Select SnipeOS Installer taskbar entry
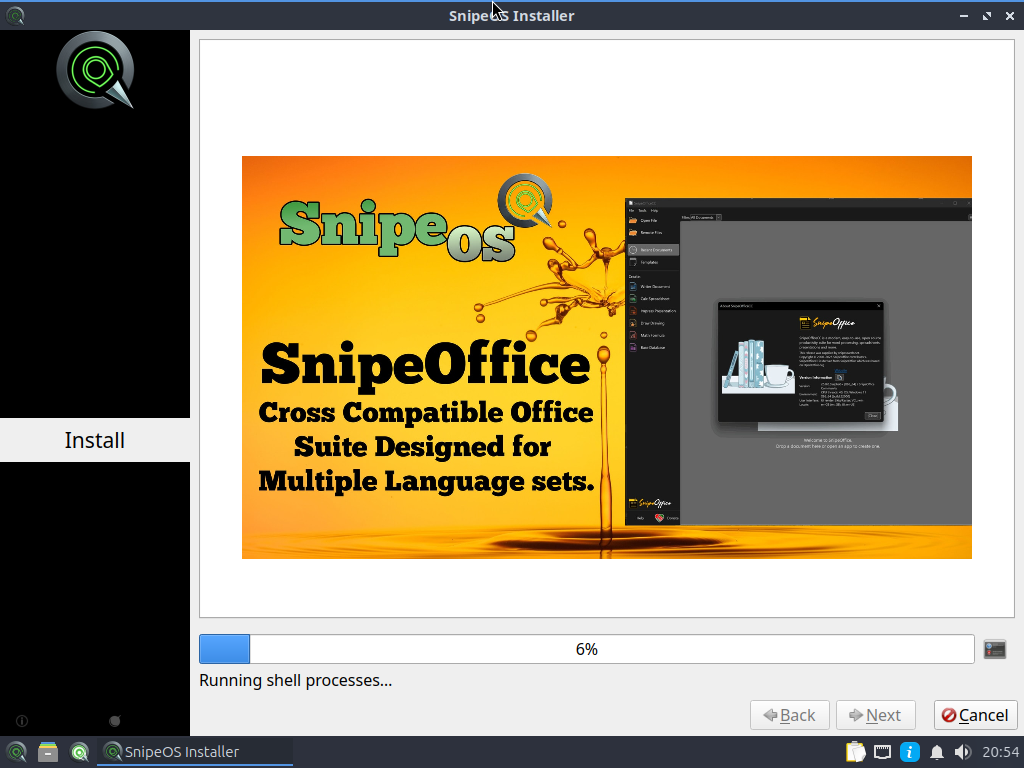The height and width of the screenshot is (768, 1024). 195,752
